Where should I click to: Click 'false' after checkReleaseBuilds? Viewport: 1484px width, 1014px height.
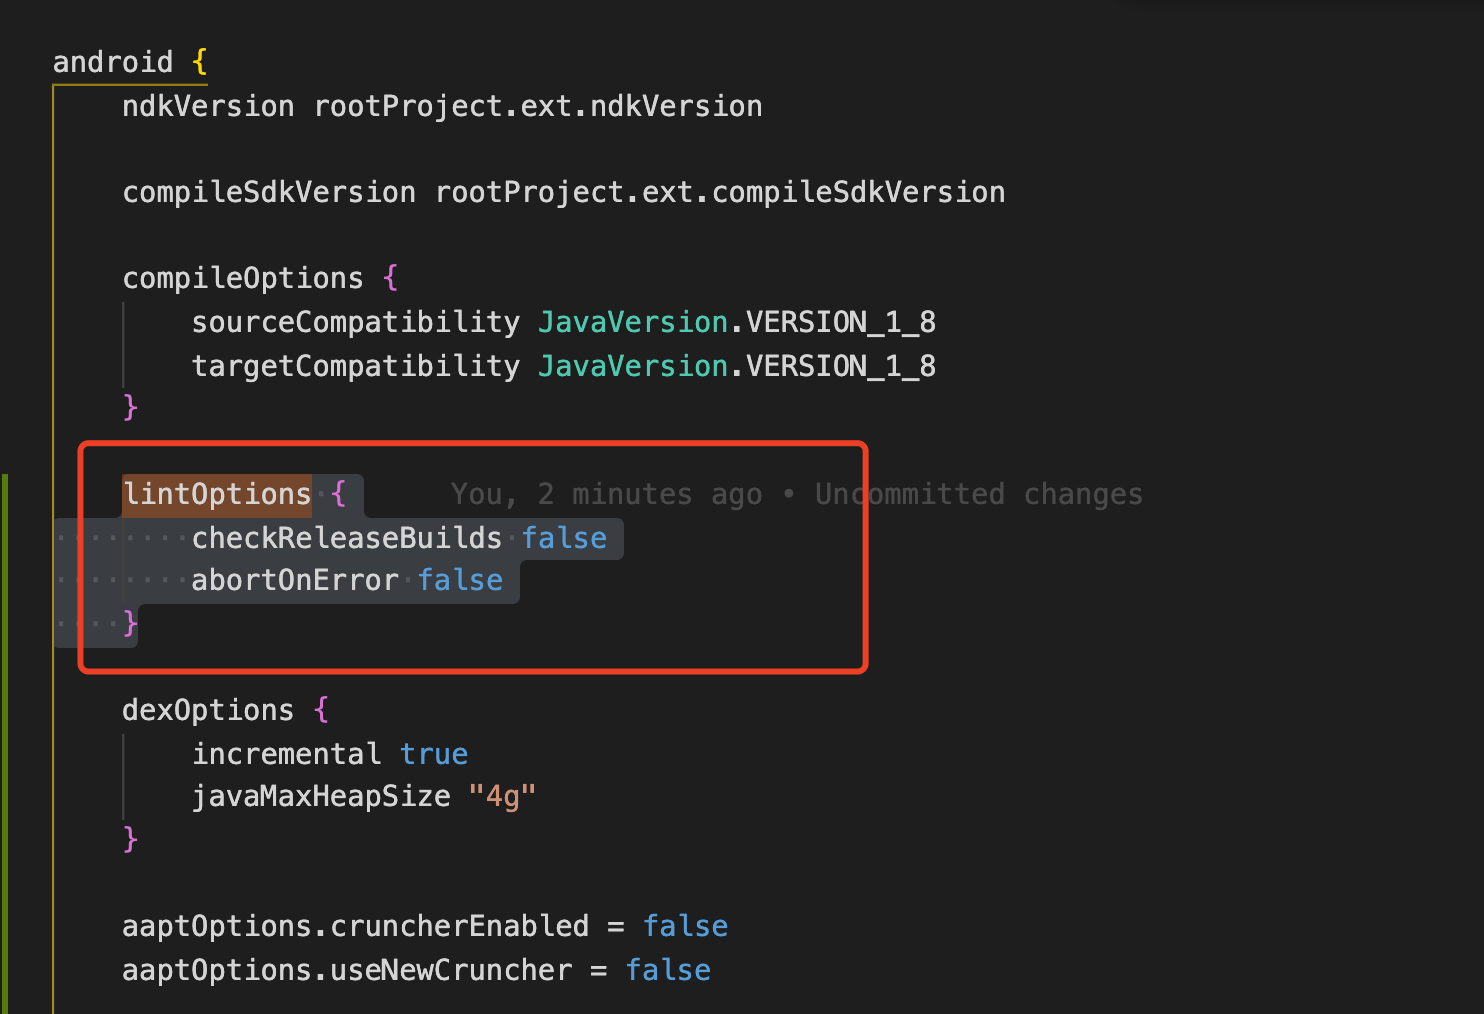[x=564, y=538]
